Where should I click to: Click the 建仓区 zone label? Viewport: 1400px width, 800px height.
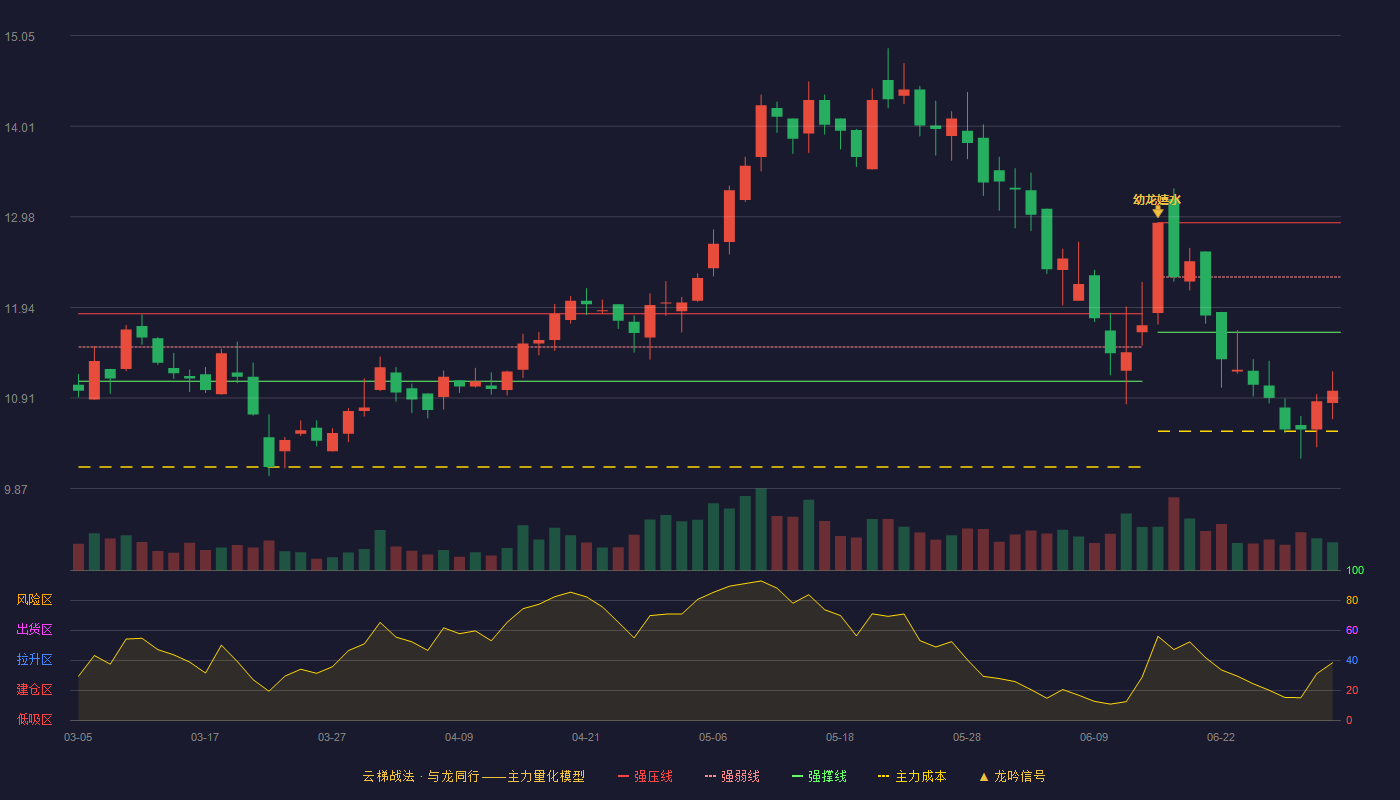[x=35, y=690]
